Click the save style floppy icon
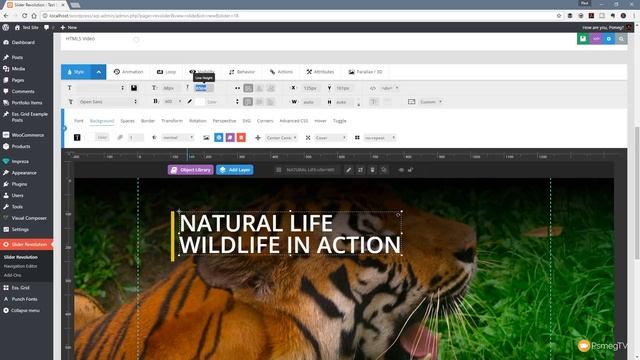Screen dimensions: 640x360 [134, 88]
